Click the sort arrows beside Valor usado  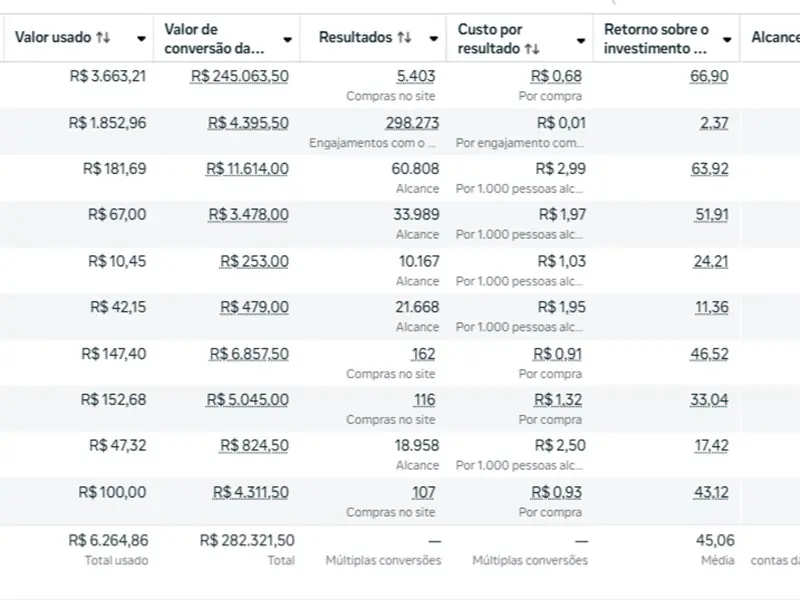click(103, 38)
